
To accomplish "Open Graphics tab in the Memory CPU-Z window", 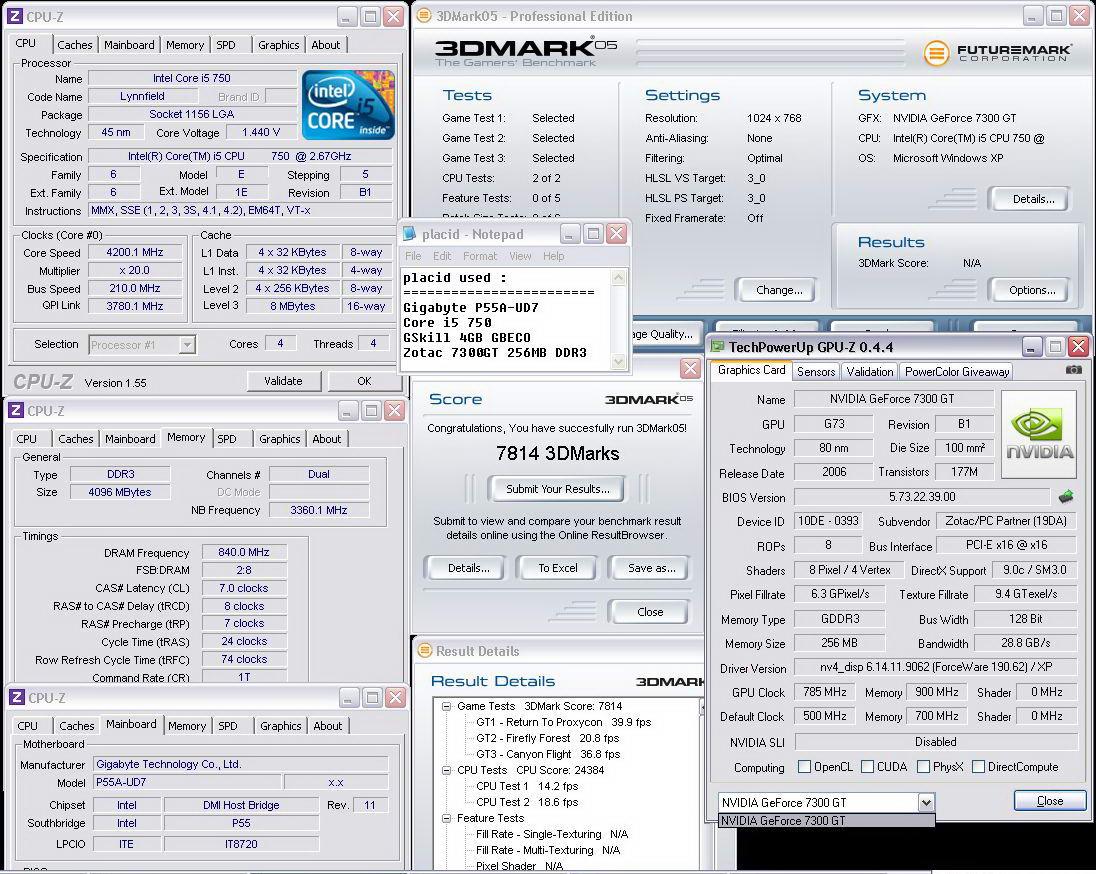I will 280,438.
